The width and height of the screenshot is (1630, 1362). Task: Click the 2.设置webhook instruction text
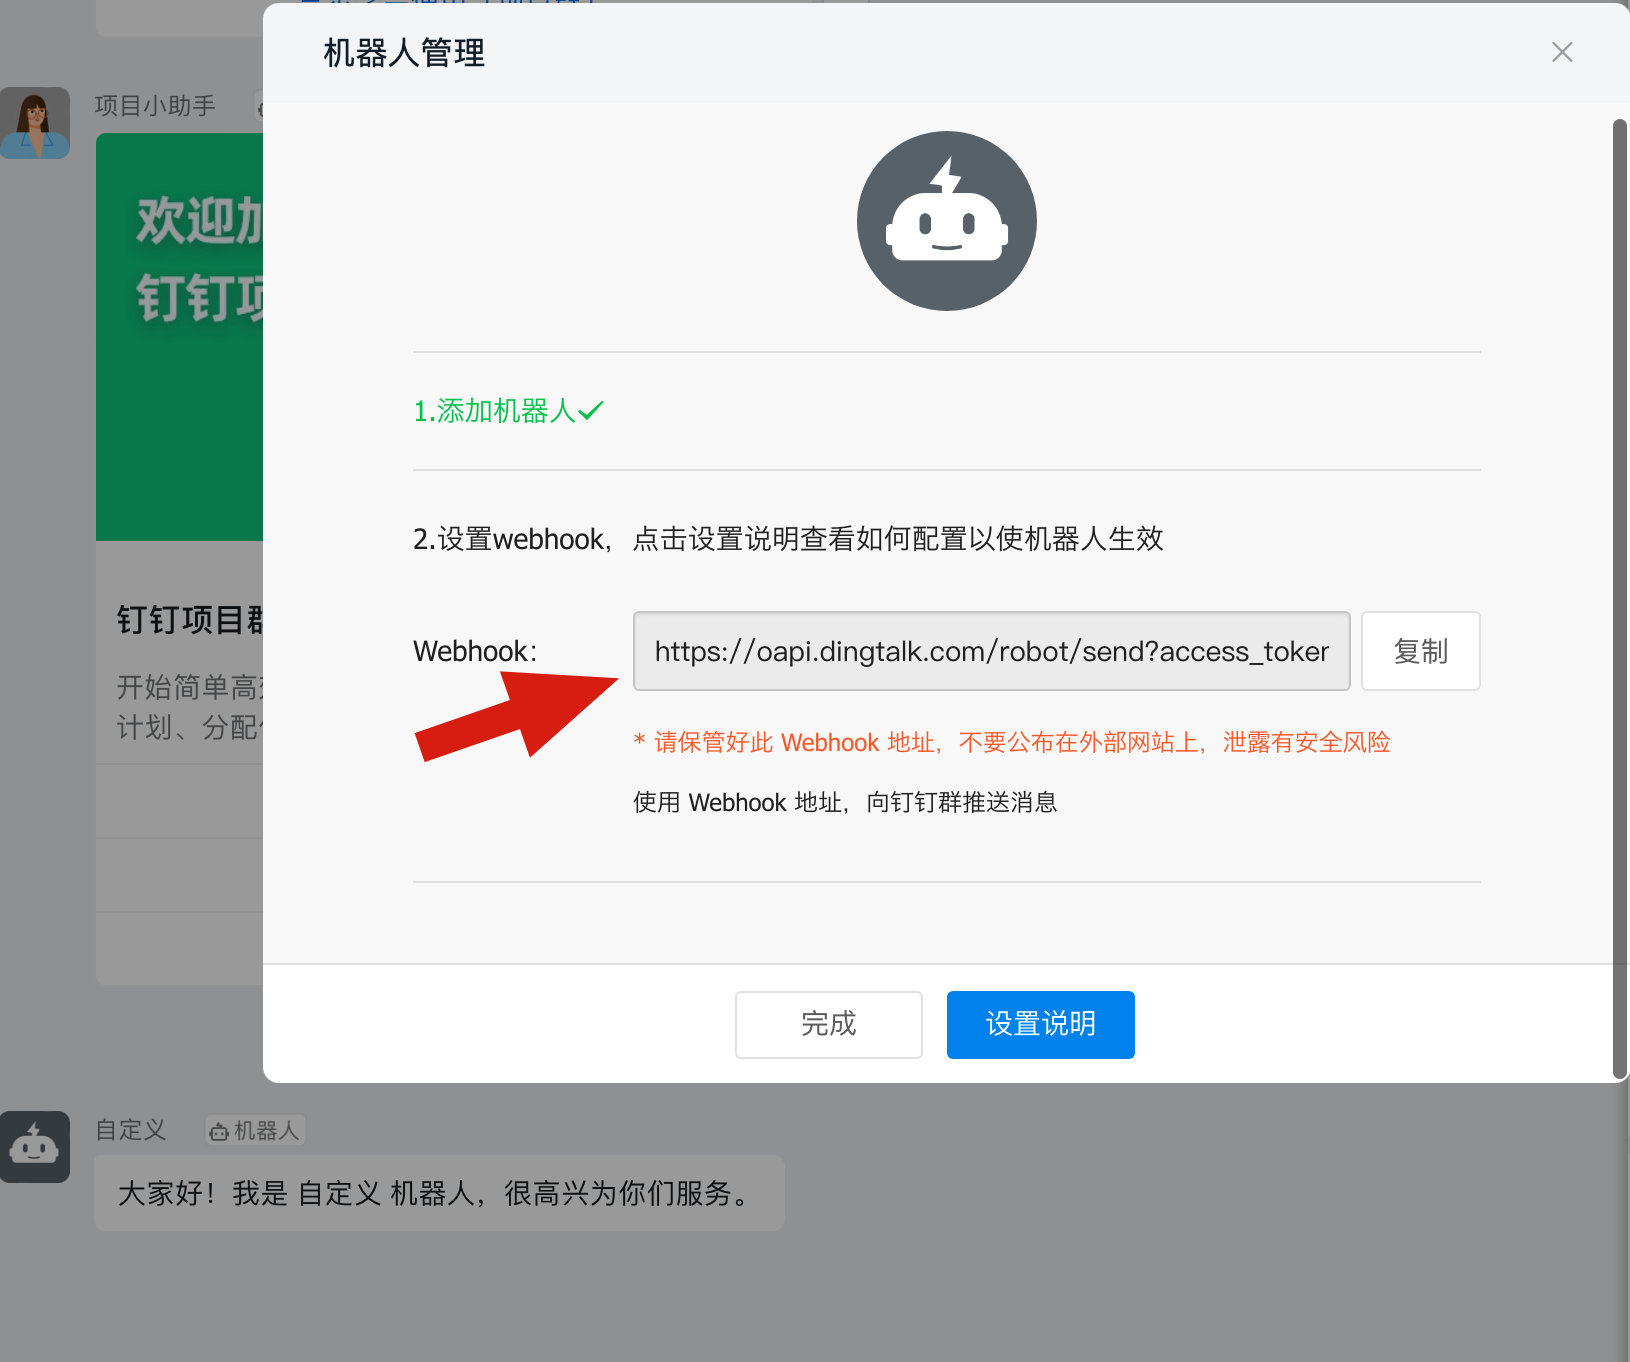coord(788,539)
